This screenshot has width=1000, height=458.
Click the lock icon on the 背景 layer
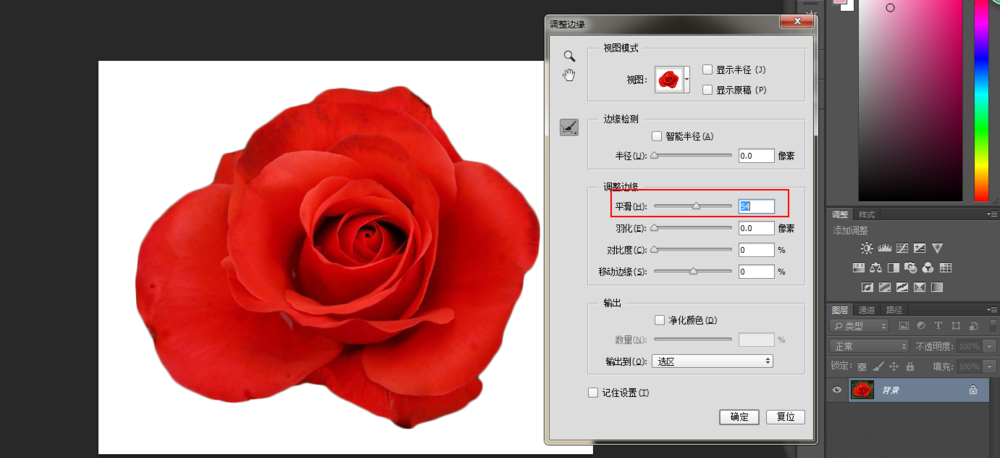(x=973, y=391)
